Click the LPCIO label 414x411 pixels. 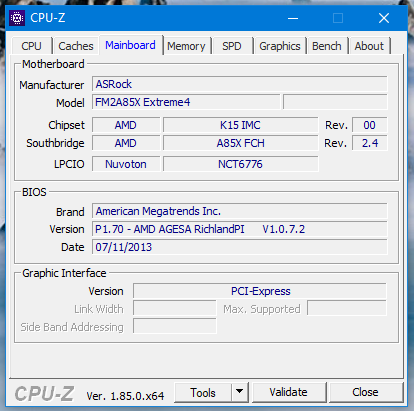click(69, 164)
